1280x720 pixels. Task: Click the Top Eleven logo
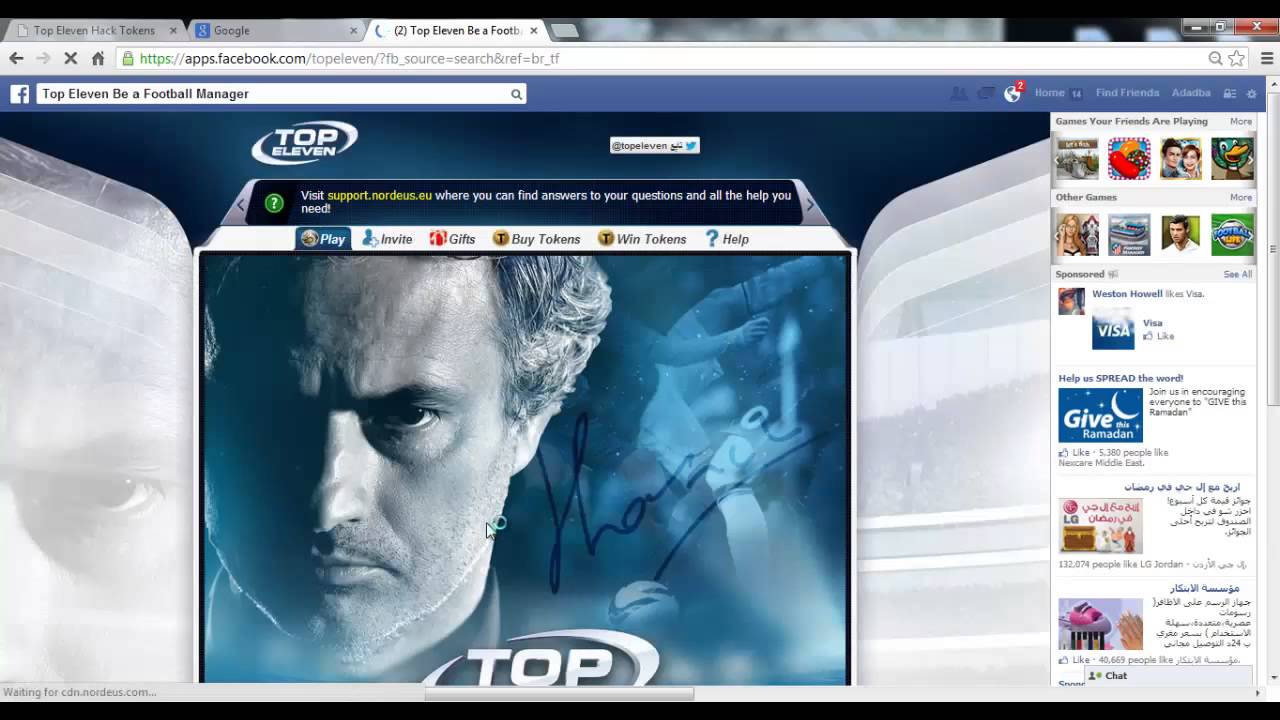click(304, 142)
